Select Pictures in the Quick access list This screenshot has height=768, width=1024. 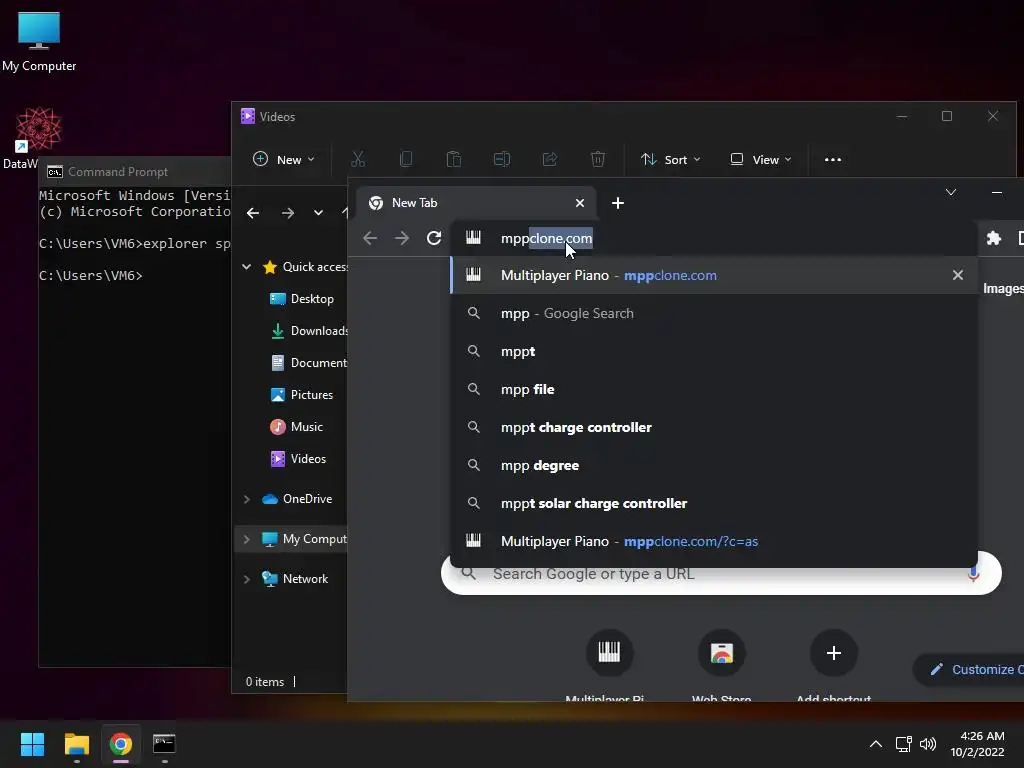click(x=302, y=394)
